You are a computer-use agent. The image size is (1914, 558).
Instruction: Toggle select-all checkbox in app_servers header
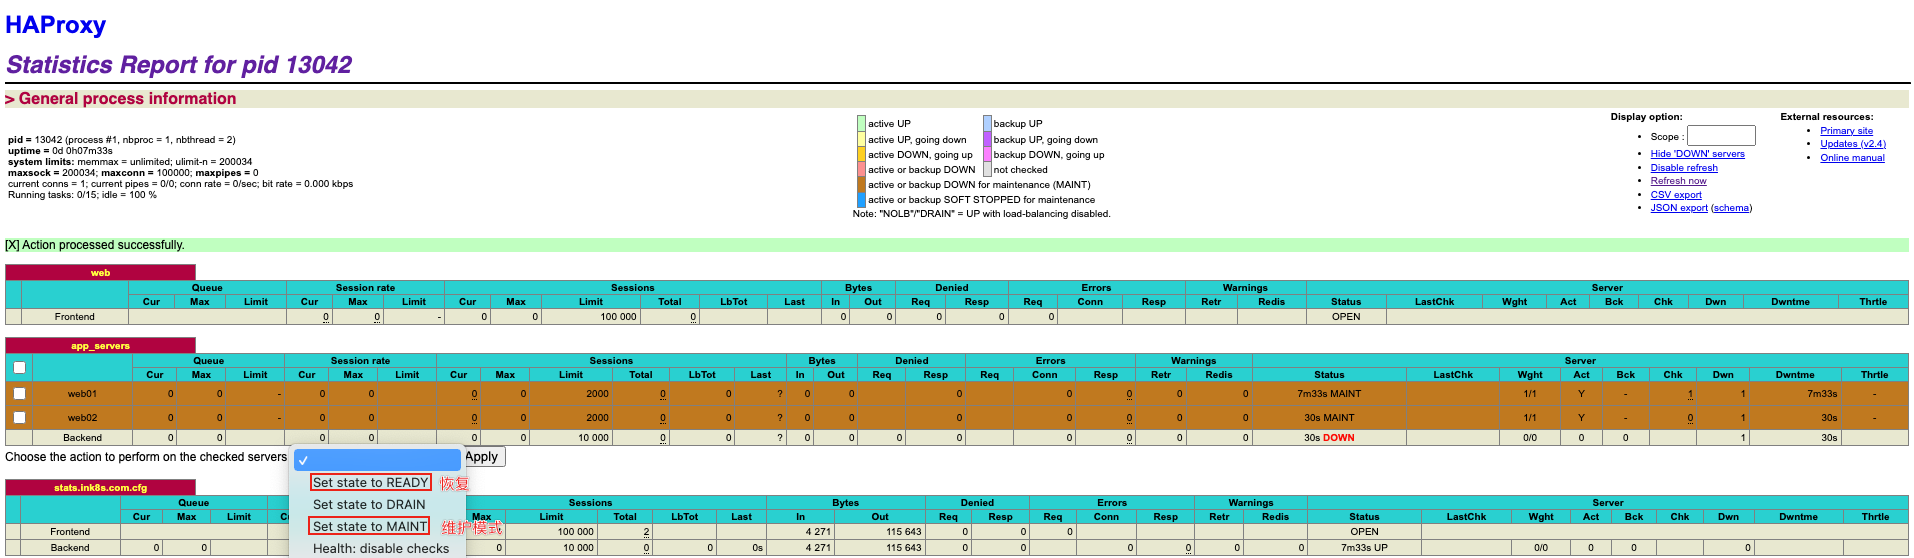19,368
